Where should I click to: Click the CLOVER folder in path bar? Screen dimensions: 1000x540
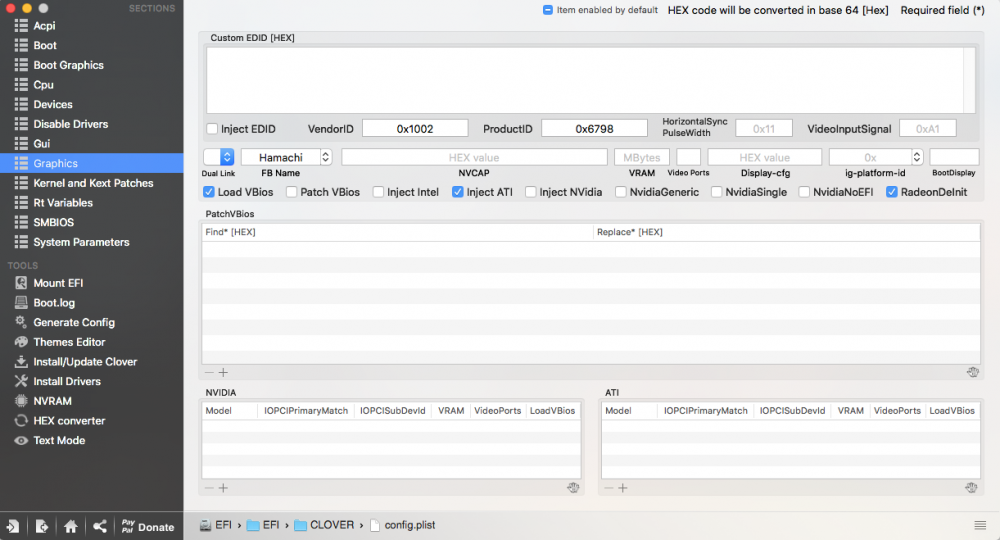click(x=323, y=525)
